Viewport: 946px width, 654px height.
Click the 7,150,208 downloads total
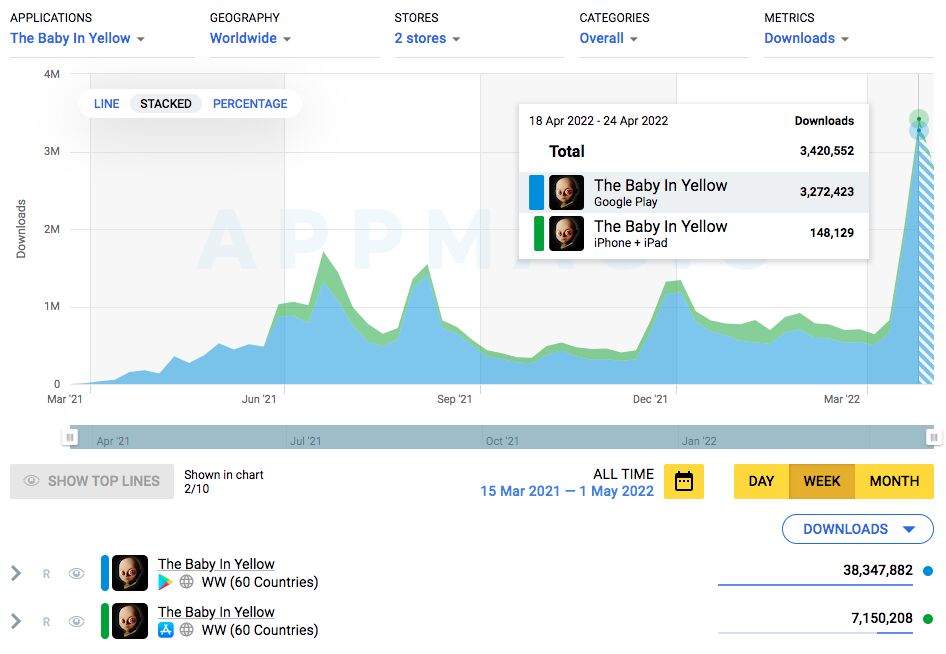[x=882, y=618]
